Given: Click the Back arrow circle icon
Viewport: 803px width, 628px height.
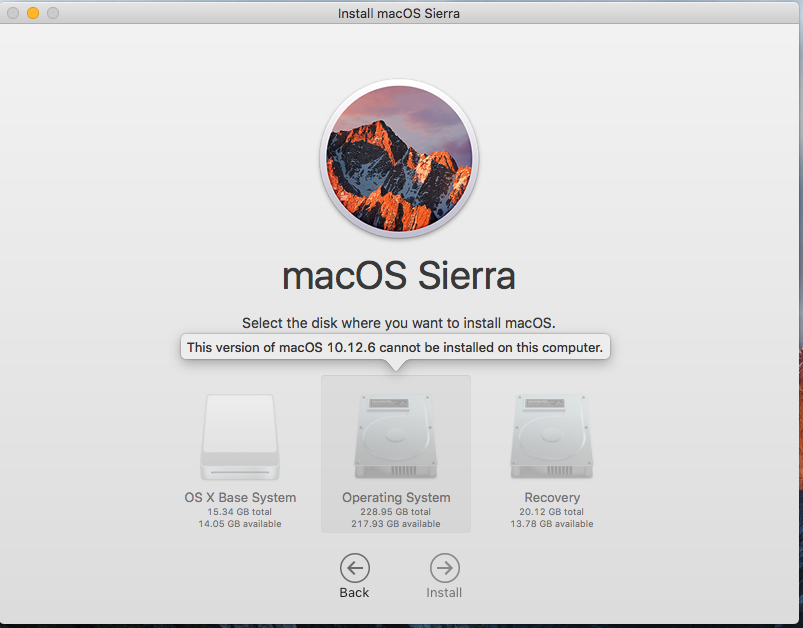Looking at the screenshot, I should (354, 568).
